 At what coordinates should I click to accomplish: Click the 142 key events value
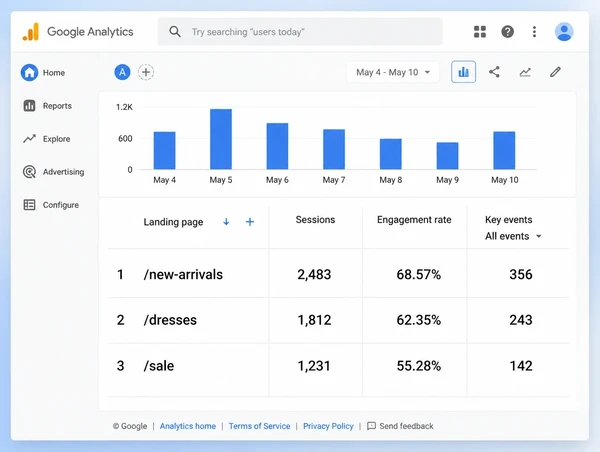point(521,366)
